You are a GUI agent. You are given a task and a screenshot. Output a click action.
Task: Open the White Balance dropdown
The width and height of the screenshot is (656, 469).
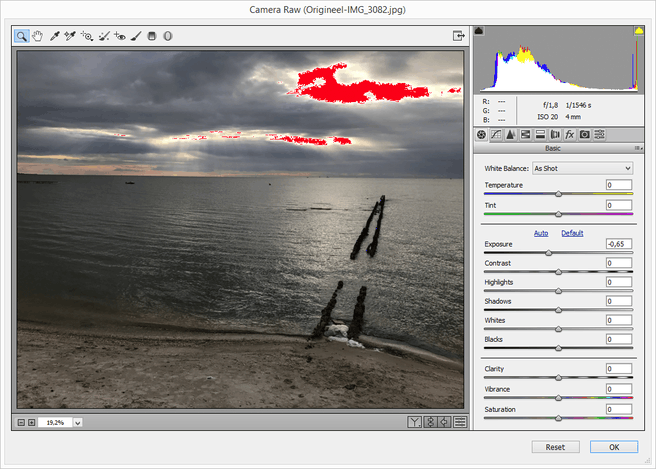pos(582,168)
